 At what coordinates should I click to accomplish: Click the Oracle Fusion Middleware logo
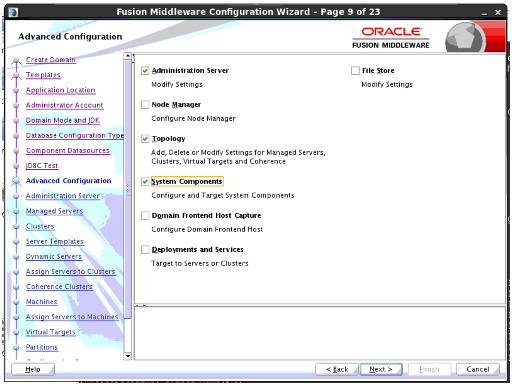pyautogui.click(x=391, y=38)
